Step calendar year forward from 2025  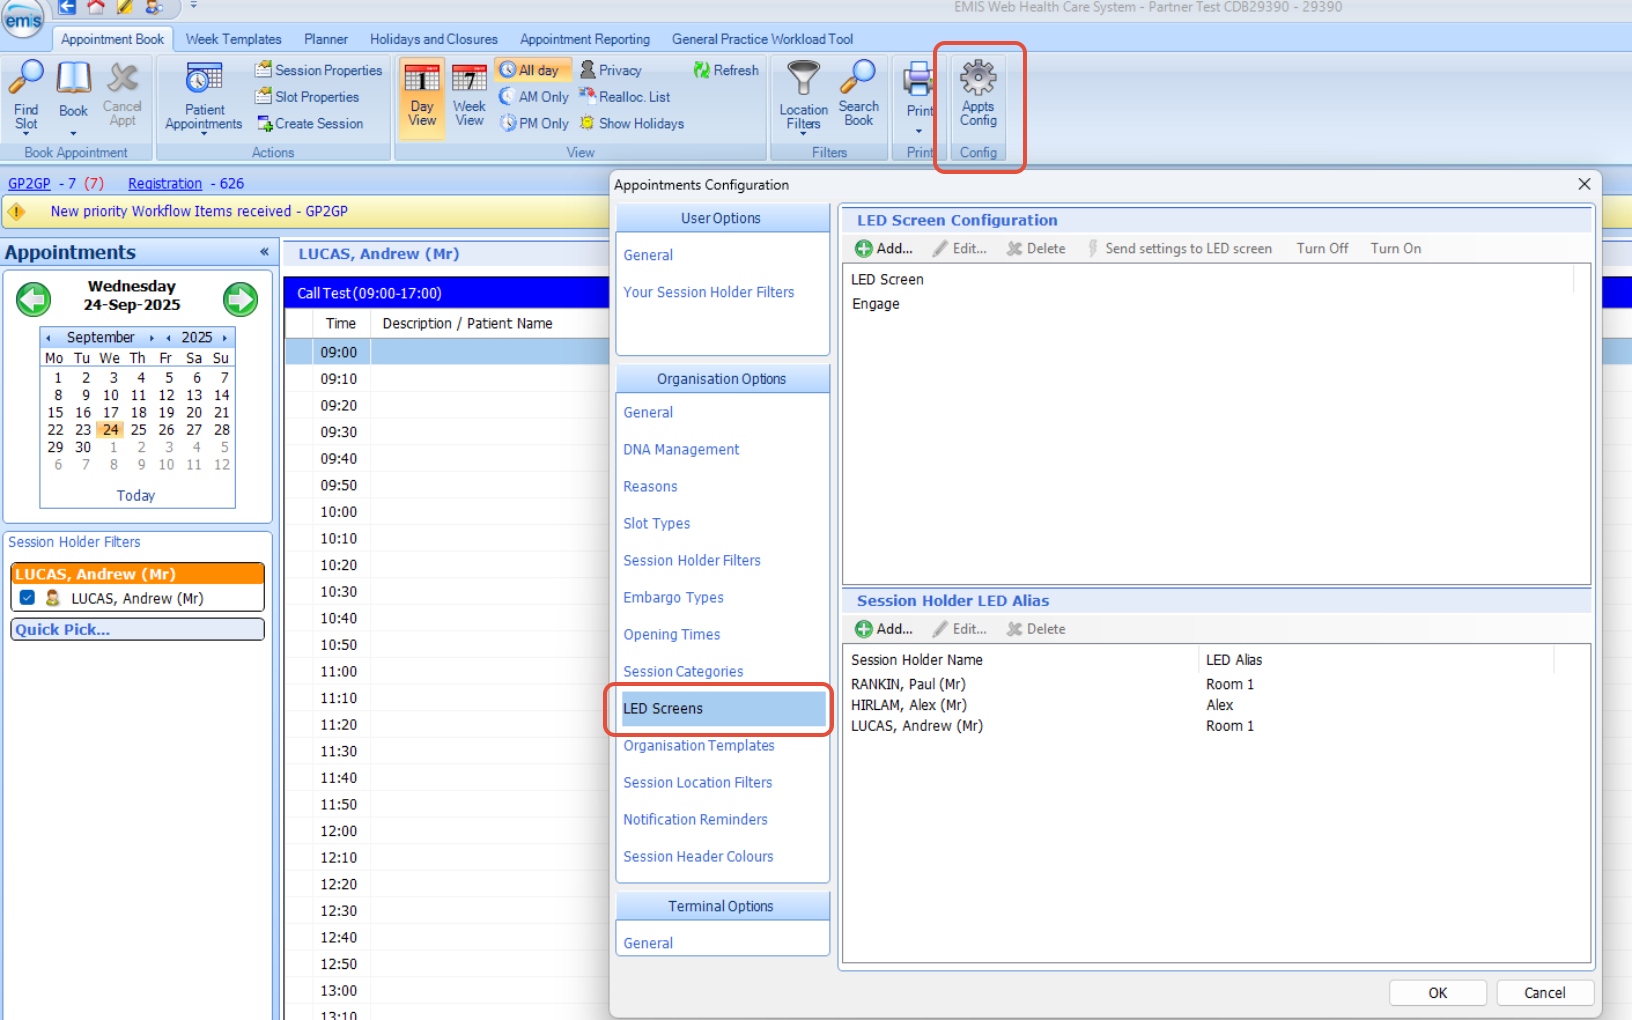pyautogui.click(x=225, y=338)
